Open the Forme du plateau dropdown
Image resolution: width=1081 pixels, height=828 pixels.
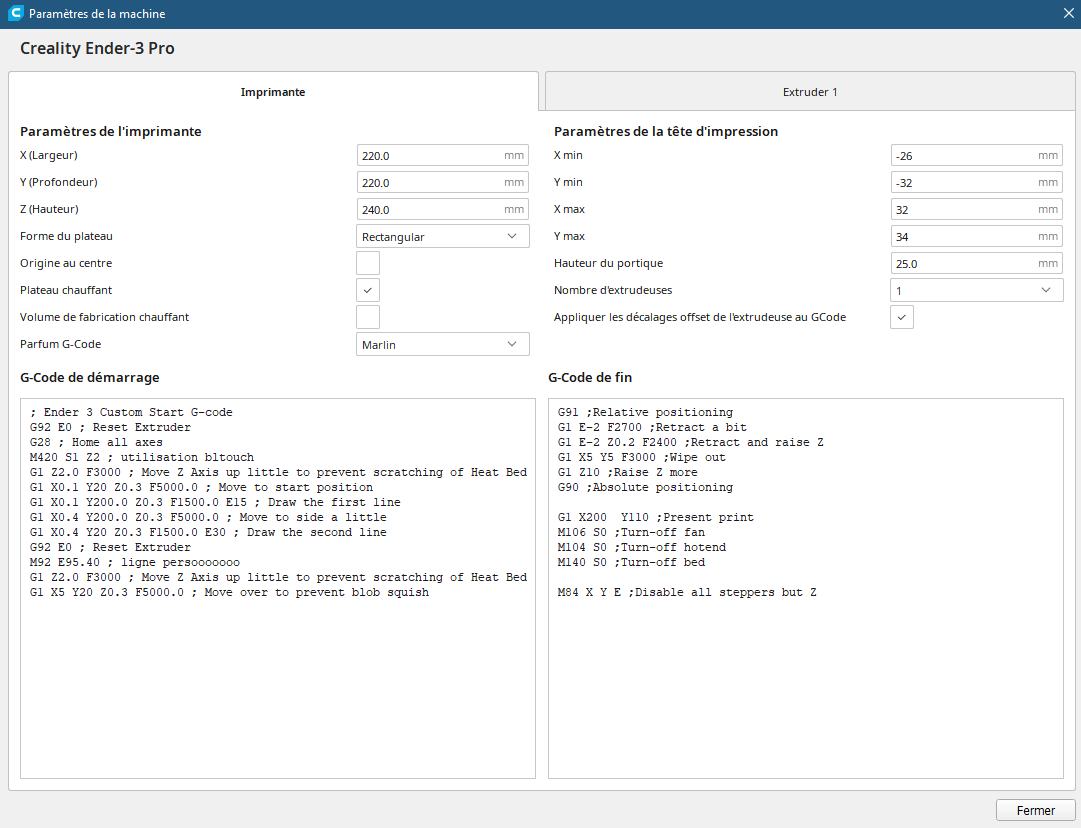pyautogui.click(x=443, y=236)
